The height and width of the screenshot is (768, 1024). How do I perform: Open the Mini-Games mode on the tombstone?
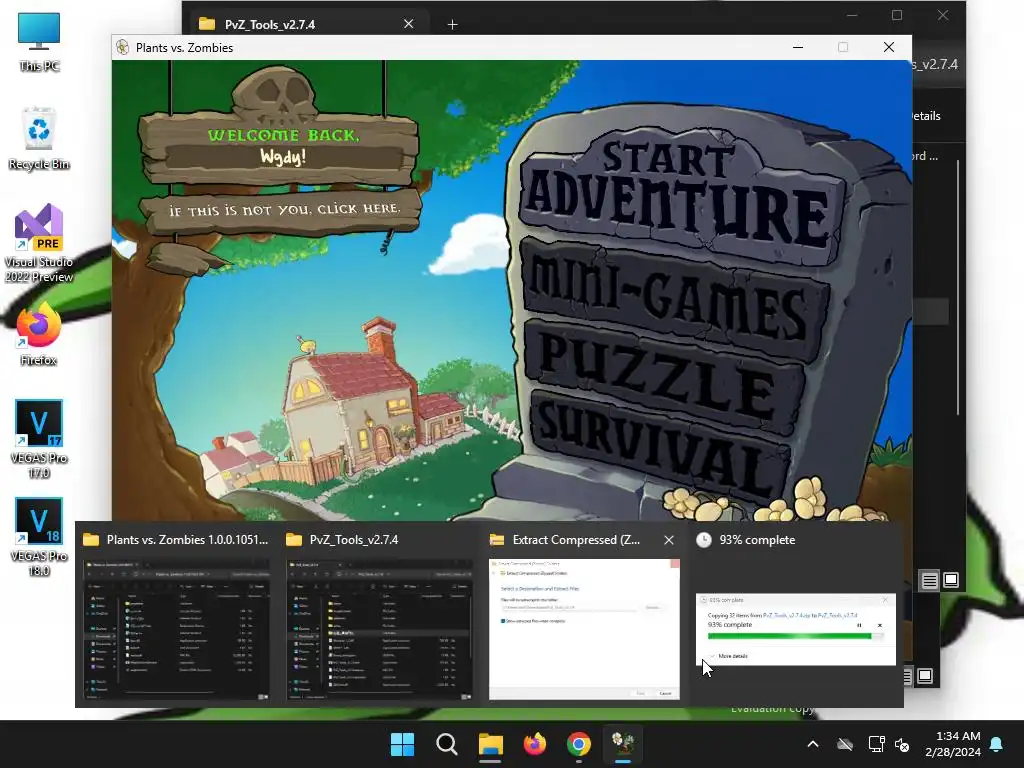(673, 299)
